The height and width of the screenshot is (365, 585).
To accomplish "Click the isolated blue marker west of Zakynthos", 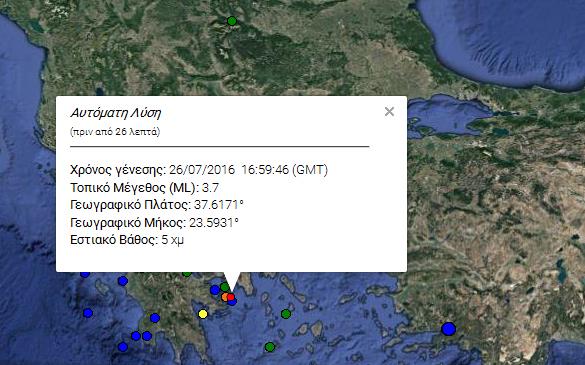I will [x=88, y=313].
